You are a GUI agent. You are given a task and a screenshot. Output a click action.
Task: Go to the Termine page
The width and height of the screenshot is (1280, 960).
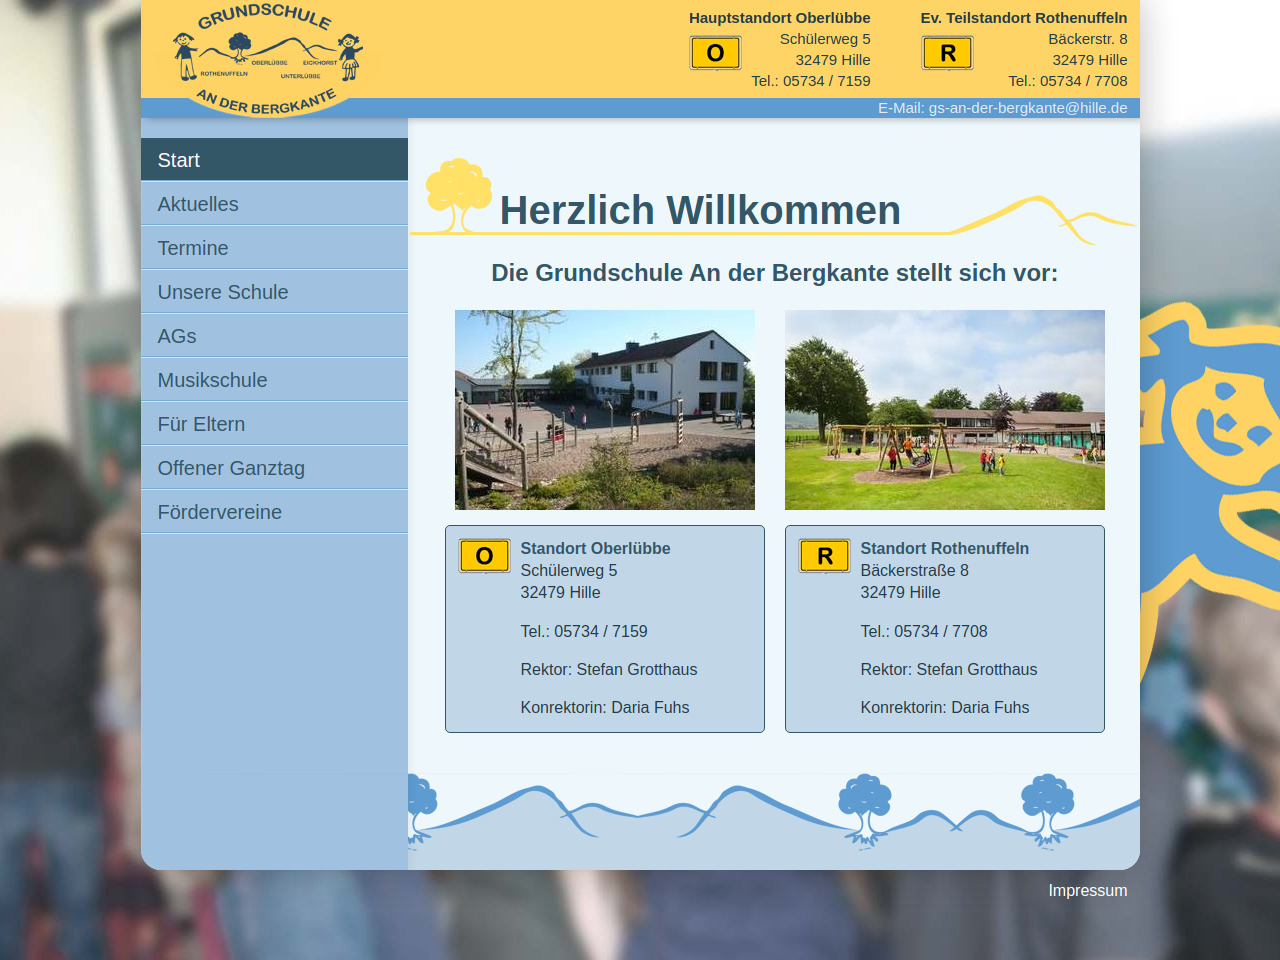[x=274, y=248]
